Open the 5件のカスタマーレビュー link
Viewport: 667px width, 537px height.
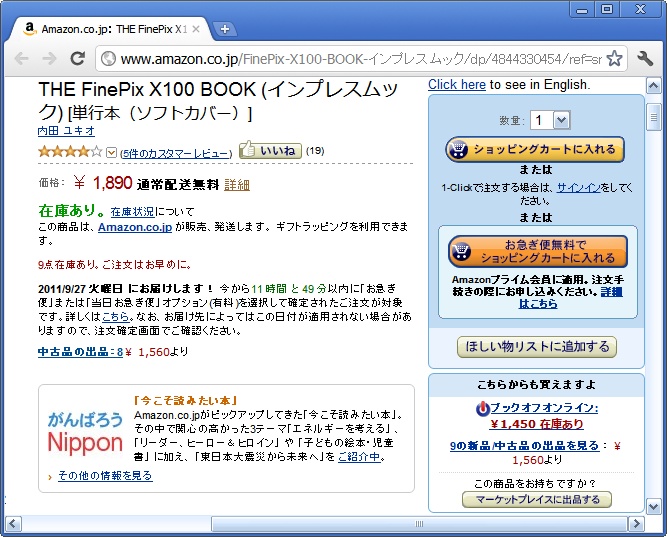(x=176, y=153)
